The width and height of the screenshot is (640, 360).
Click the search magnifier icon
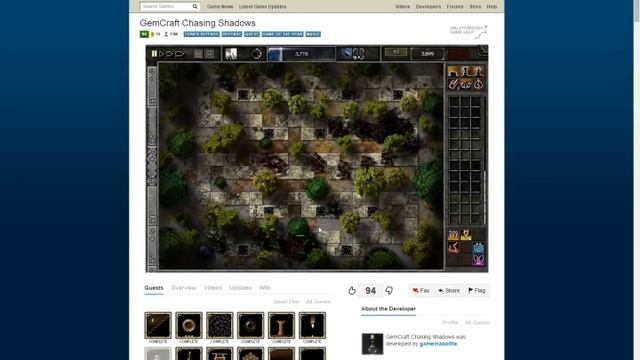195,6
